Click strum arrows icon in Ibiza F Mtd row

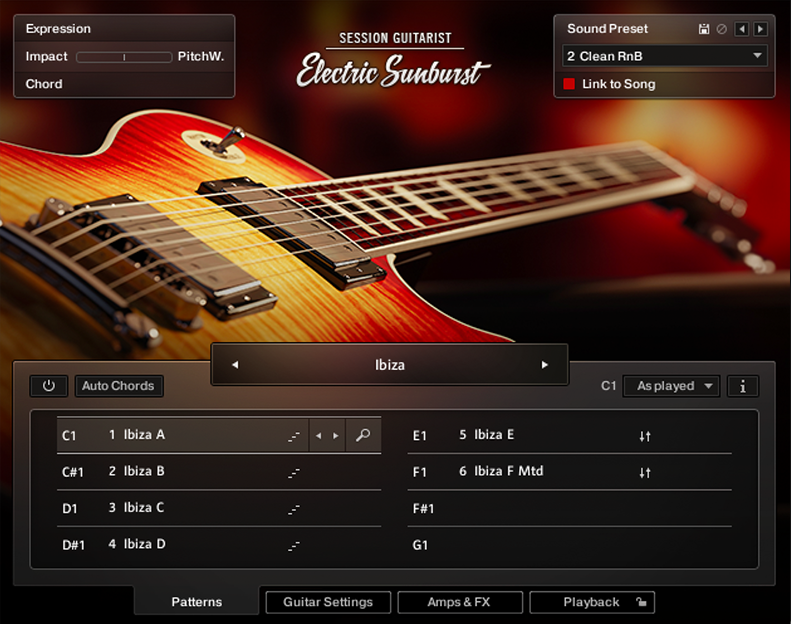click(645, 473)
